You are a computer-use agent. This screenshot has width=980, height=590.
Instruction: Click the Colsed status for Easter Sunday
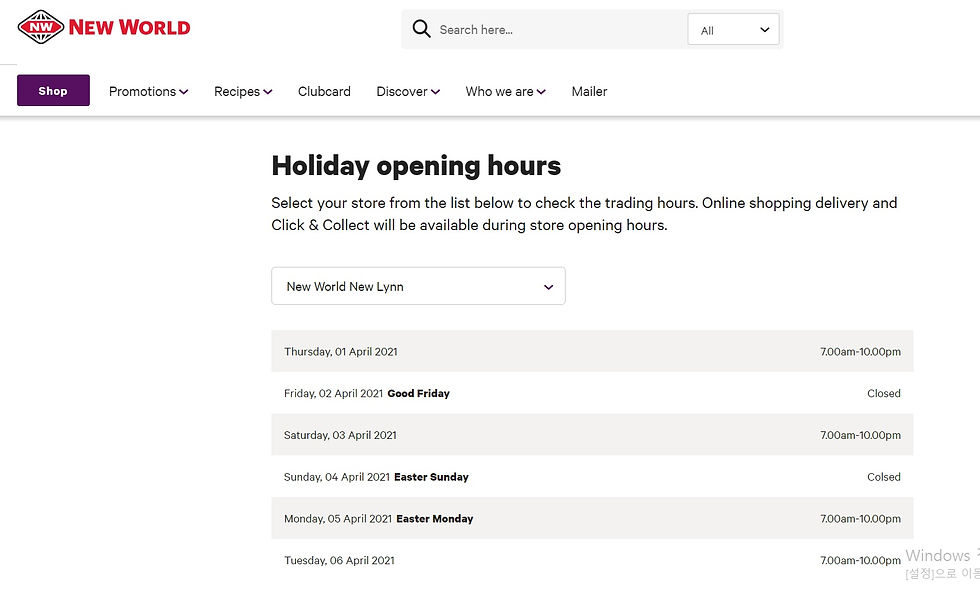[x=884, y=477]
